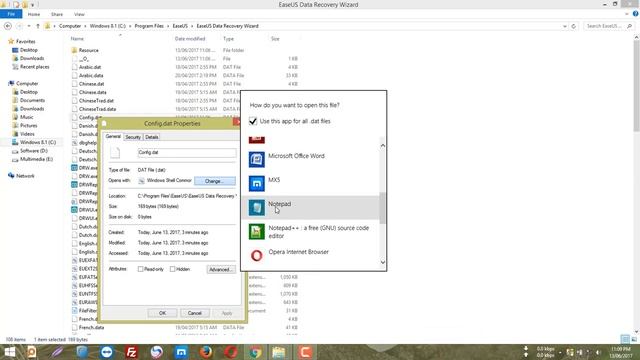Uncheck 'Use this app for all .dat files'
This screenshot has height=360, width=640.
pyautogui.click(x=253, y=121)
